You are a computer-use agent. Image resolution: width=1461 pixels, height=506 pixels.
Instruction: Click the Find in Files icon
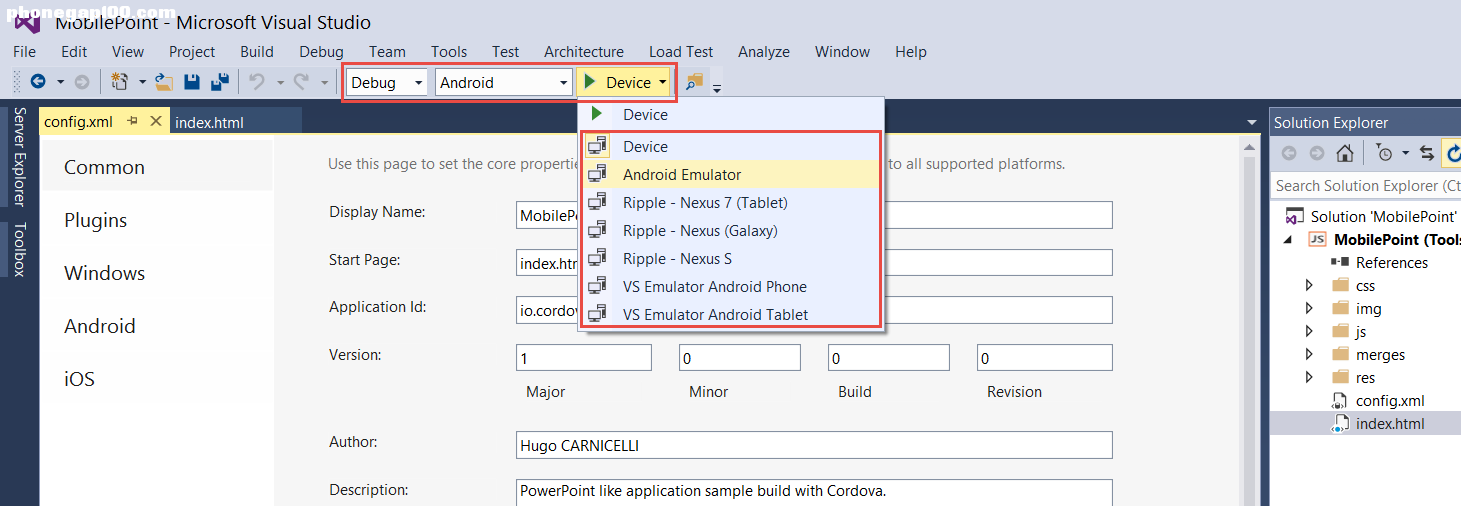tap(694, 82)
